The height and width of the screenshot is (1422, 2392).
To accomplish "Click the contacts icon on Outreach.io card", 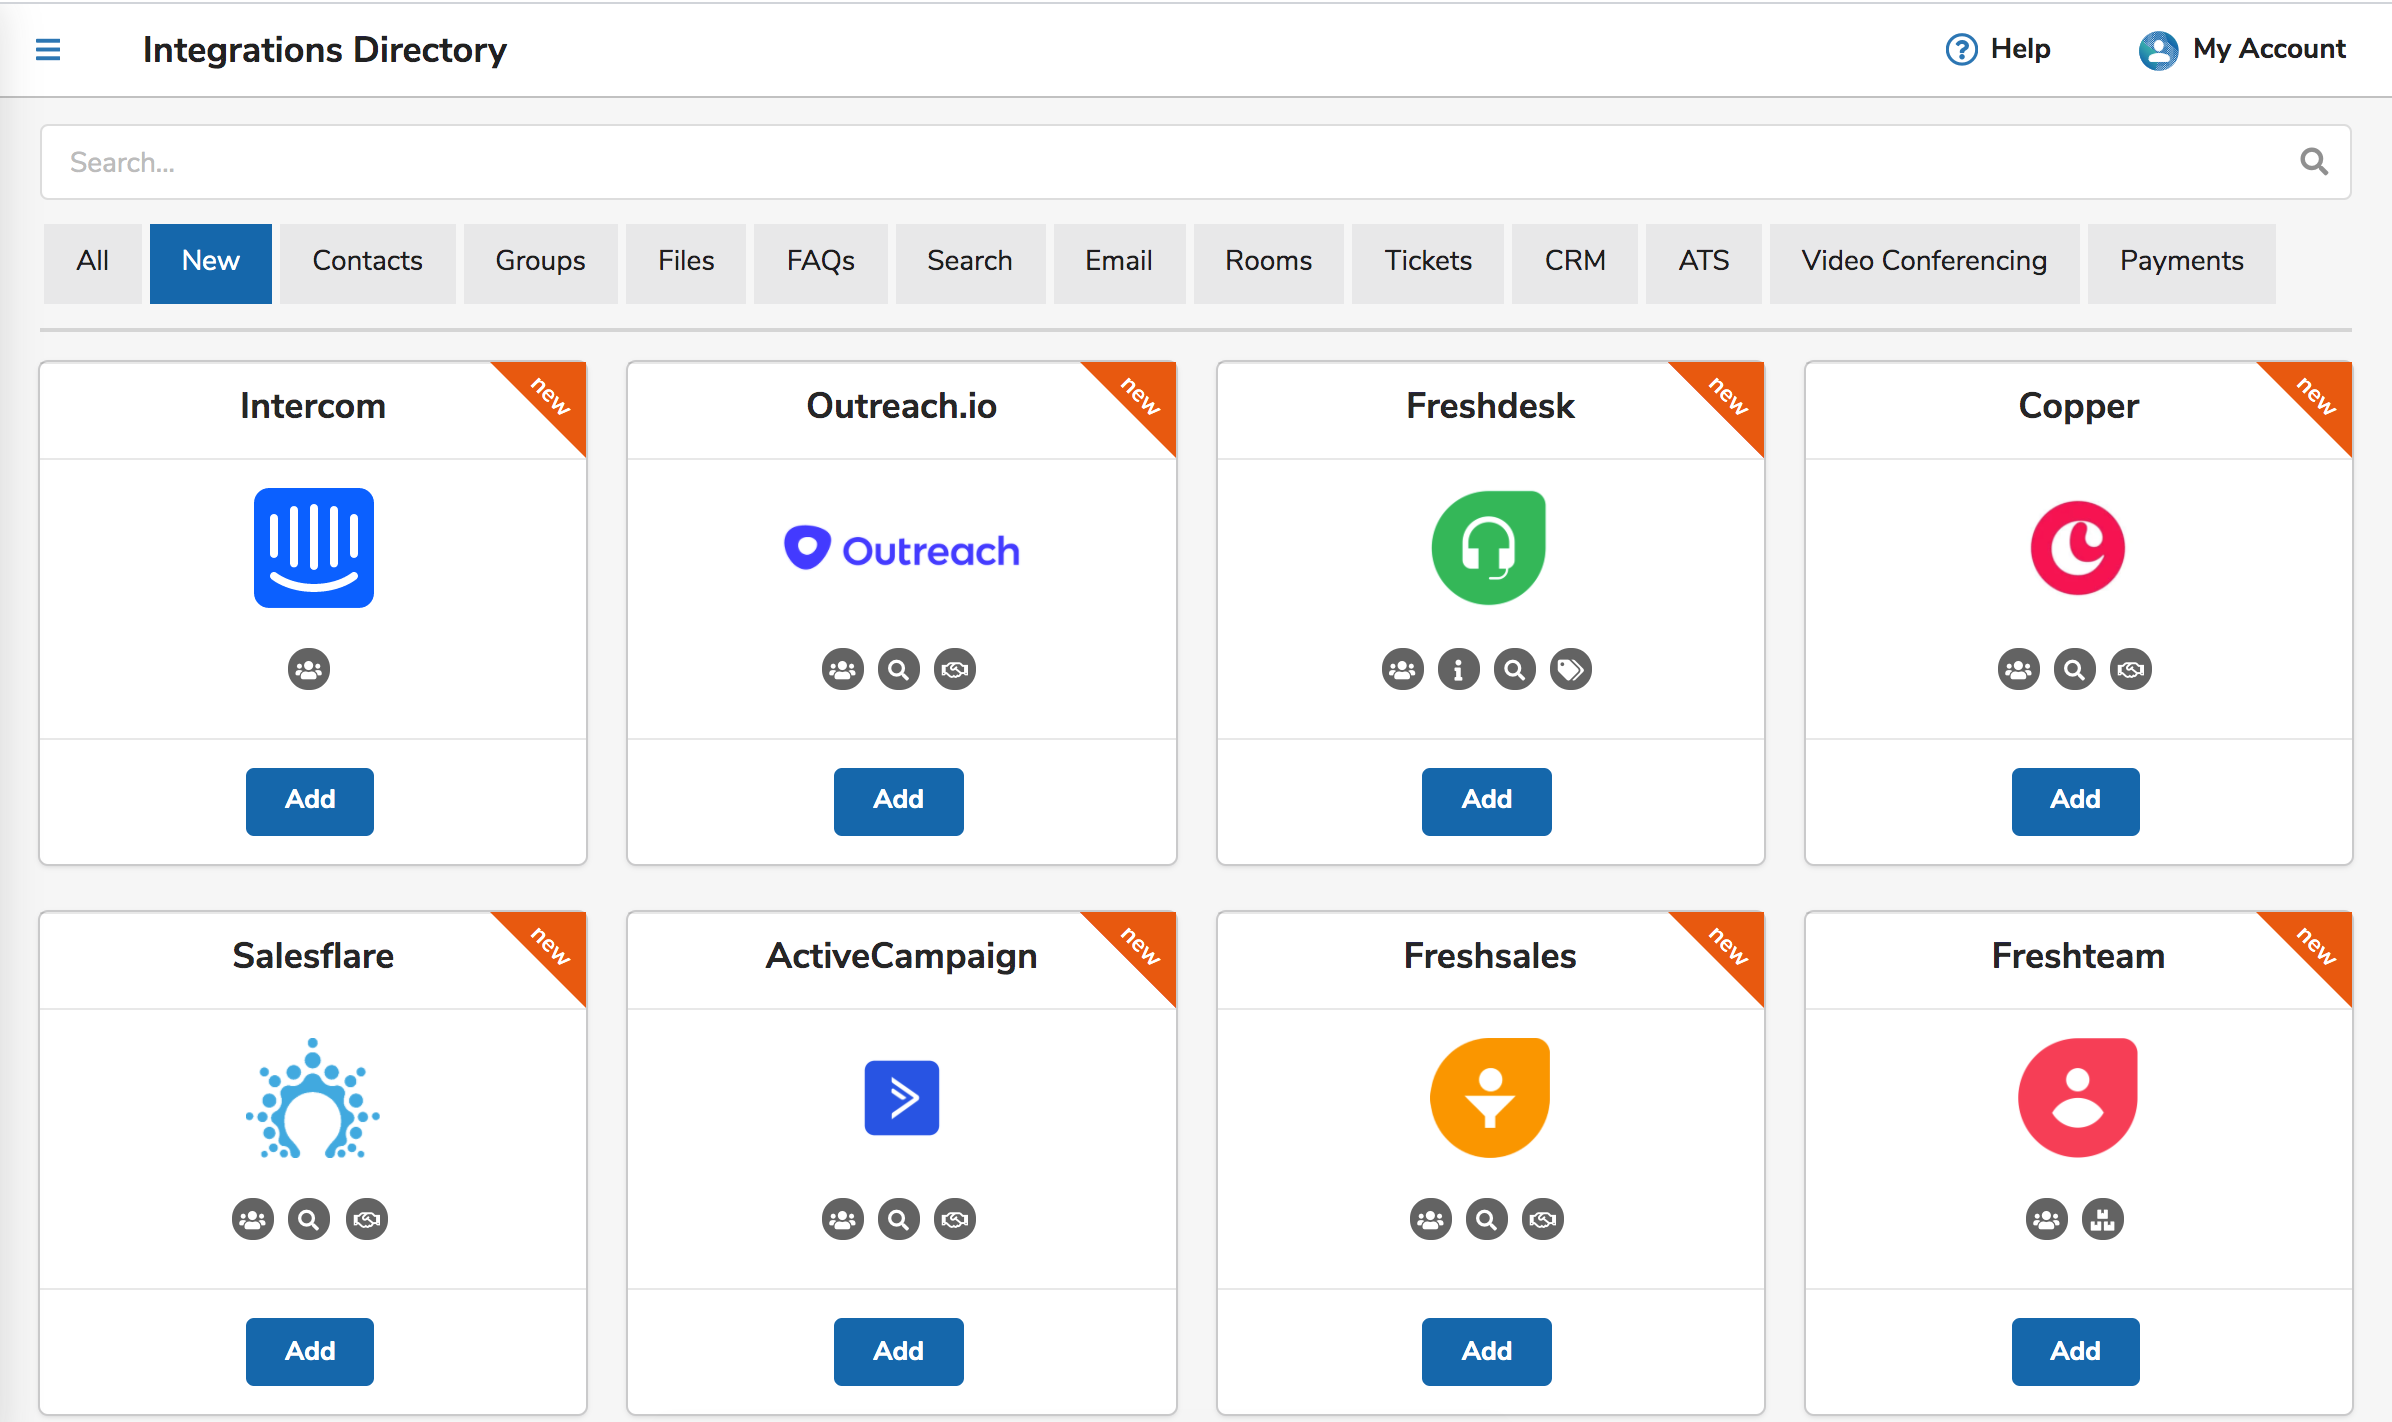I will pos(843,669).
